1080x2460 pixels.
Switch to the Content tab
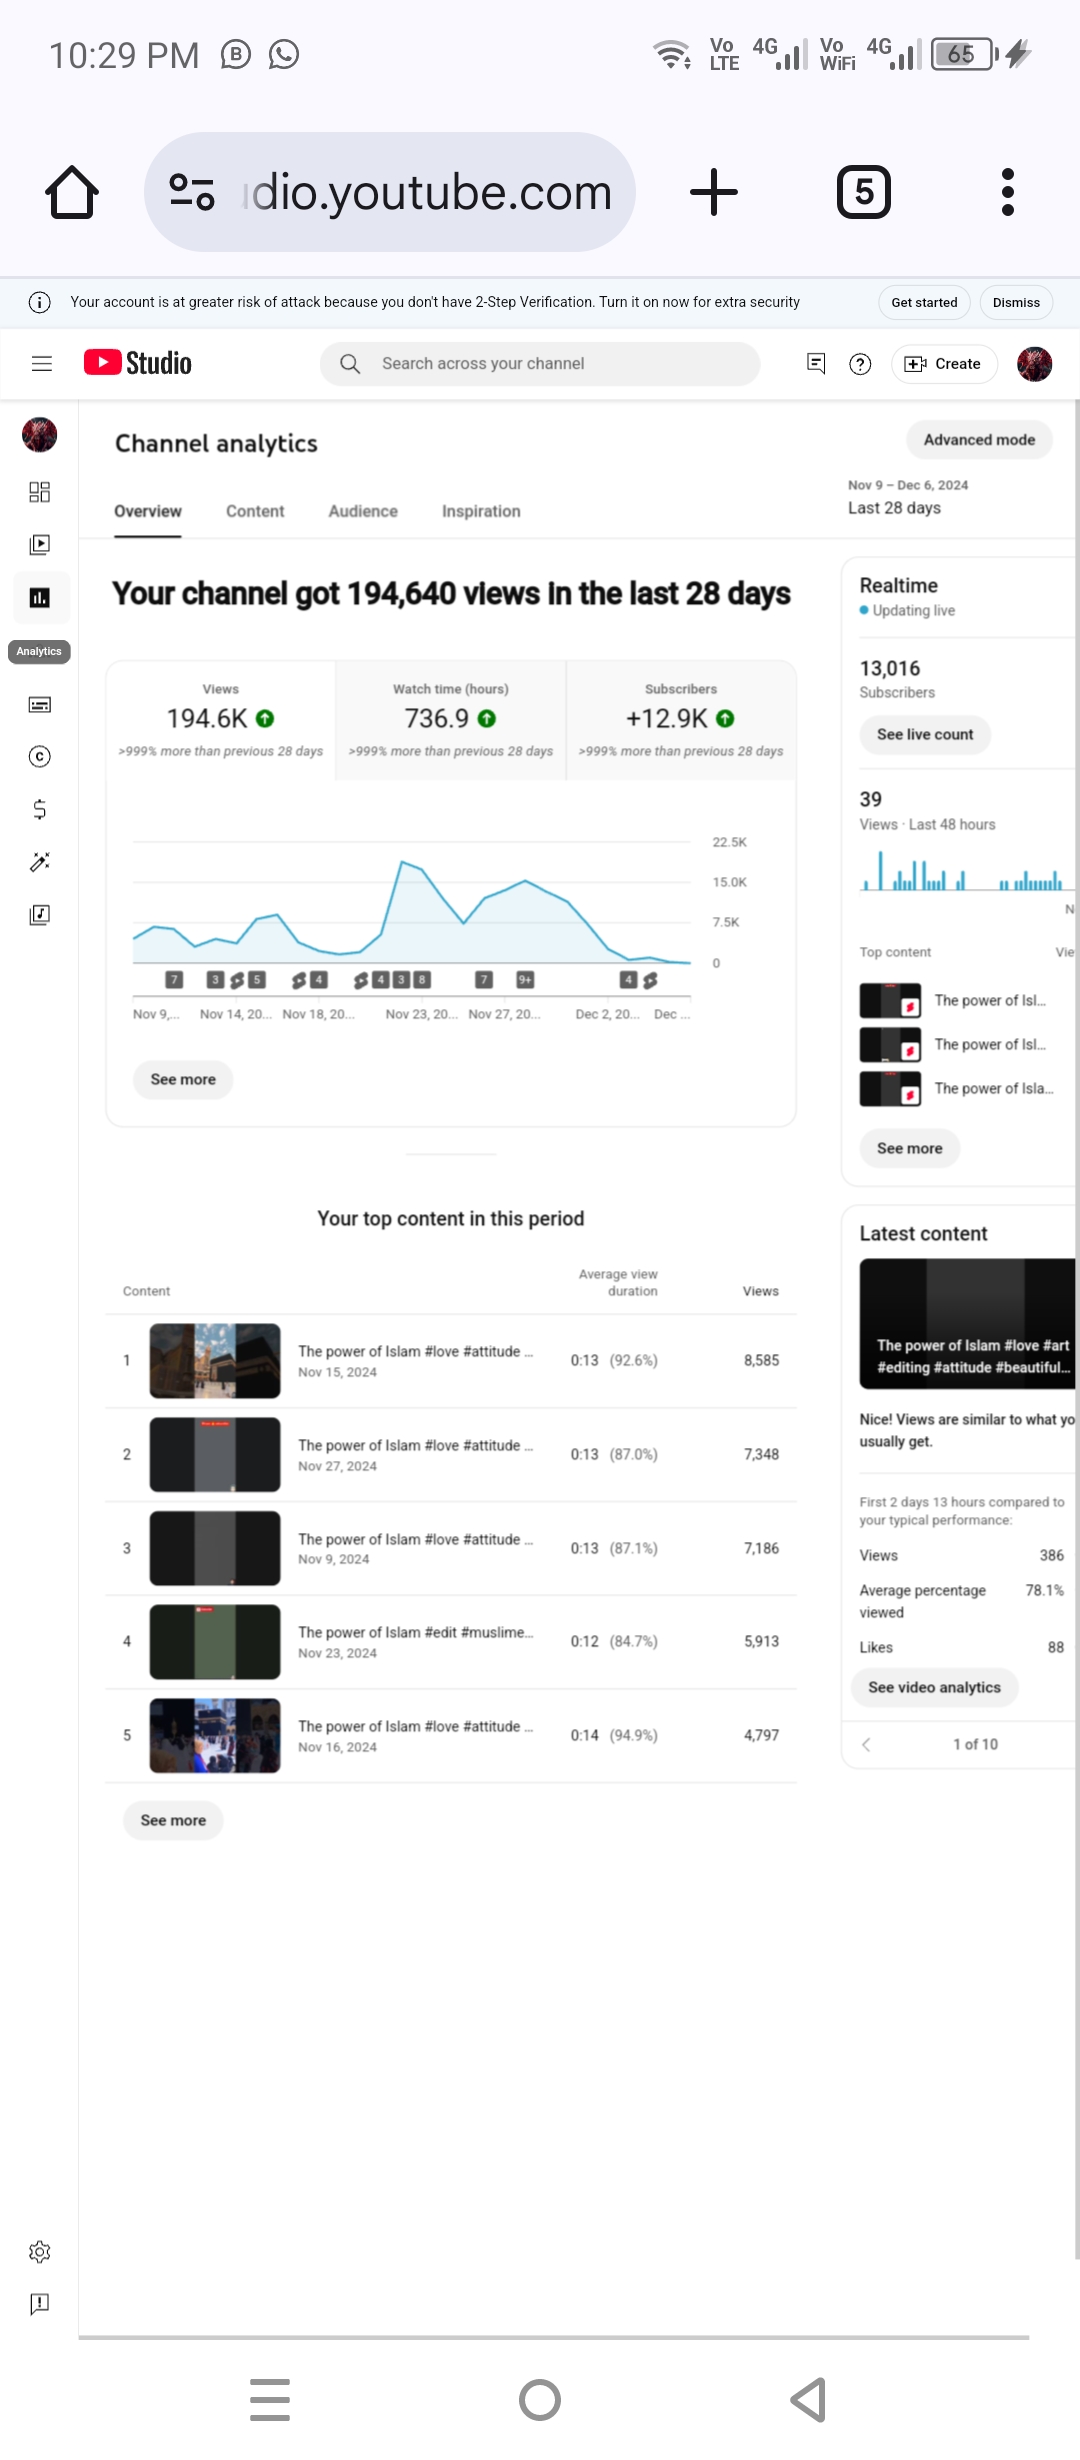tap(255, 511)
